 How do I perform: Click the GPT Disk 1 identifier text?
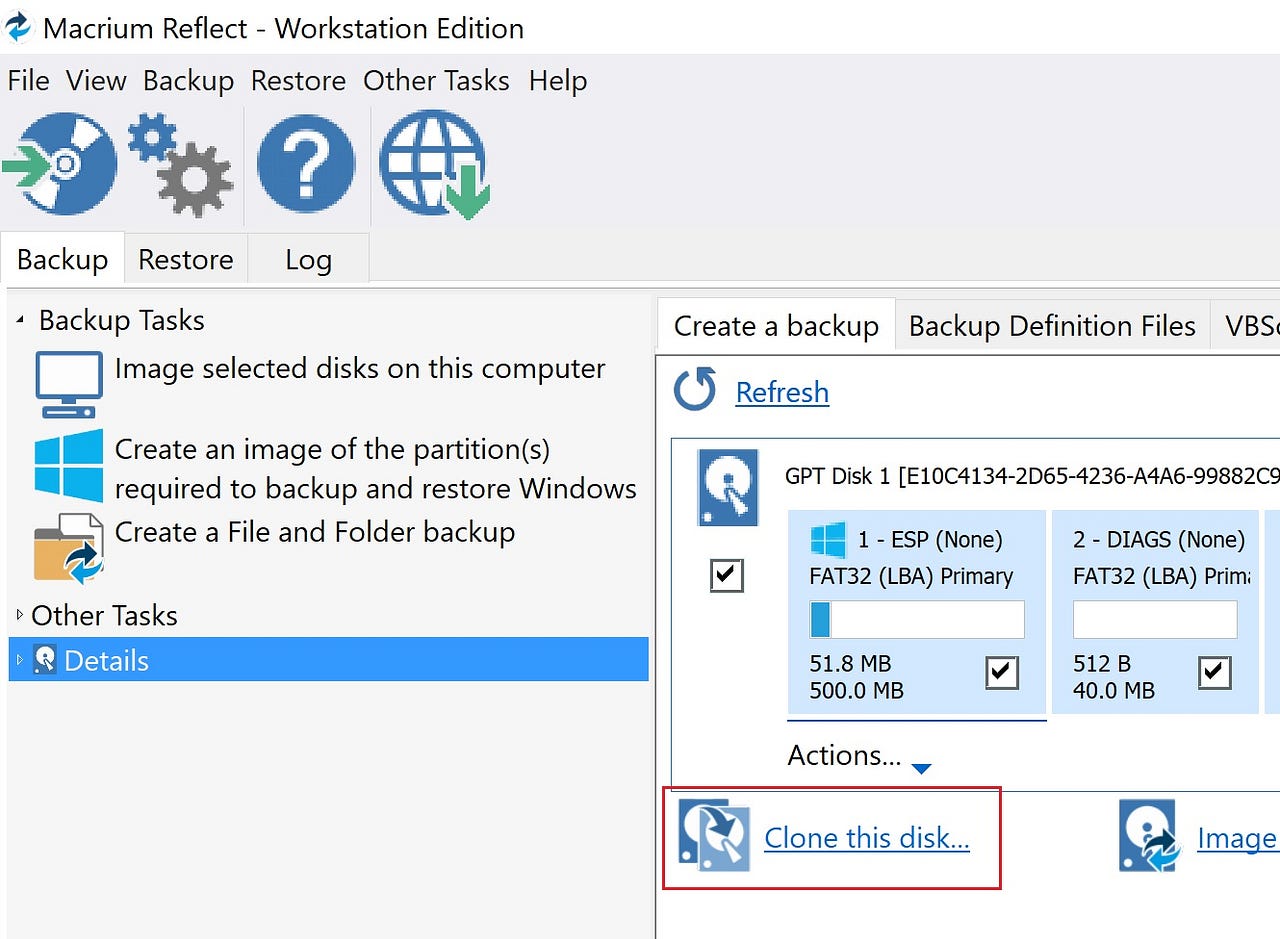[x=1032, y=476]
